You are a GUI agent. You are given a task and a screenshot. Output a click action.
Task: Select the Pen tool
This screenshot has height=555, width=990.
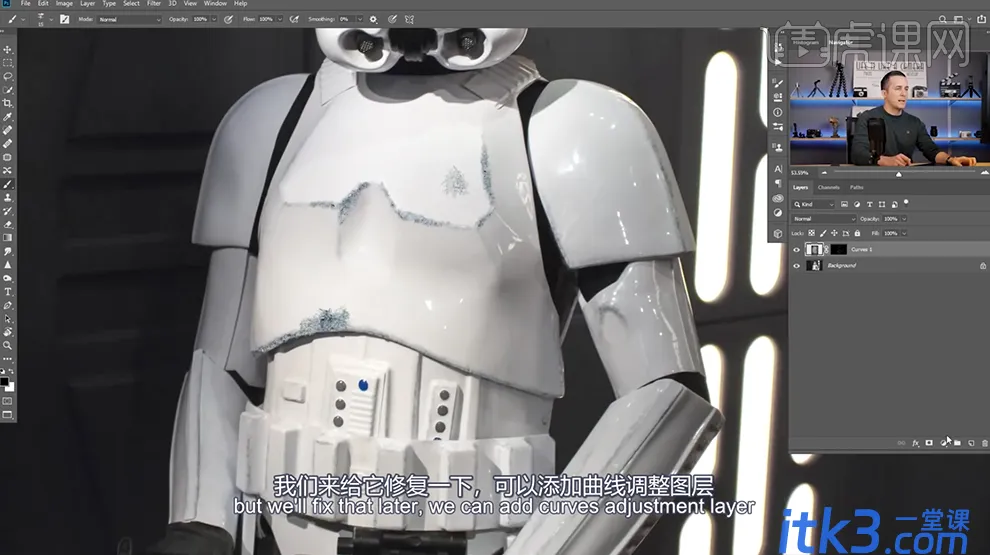8,306
